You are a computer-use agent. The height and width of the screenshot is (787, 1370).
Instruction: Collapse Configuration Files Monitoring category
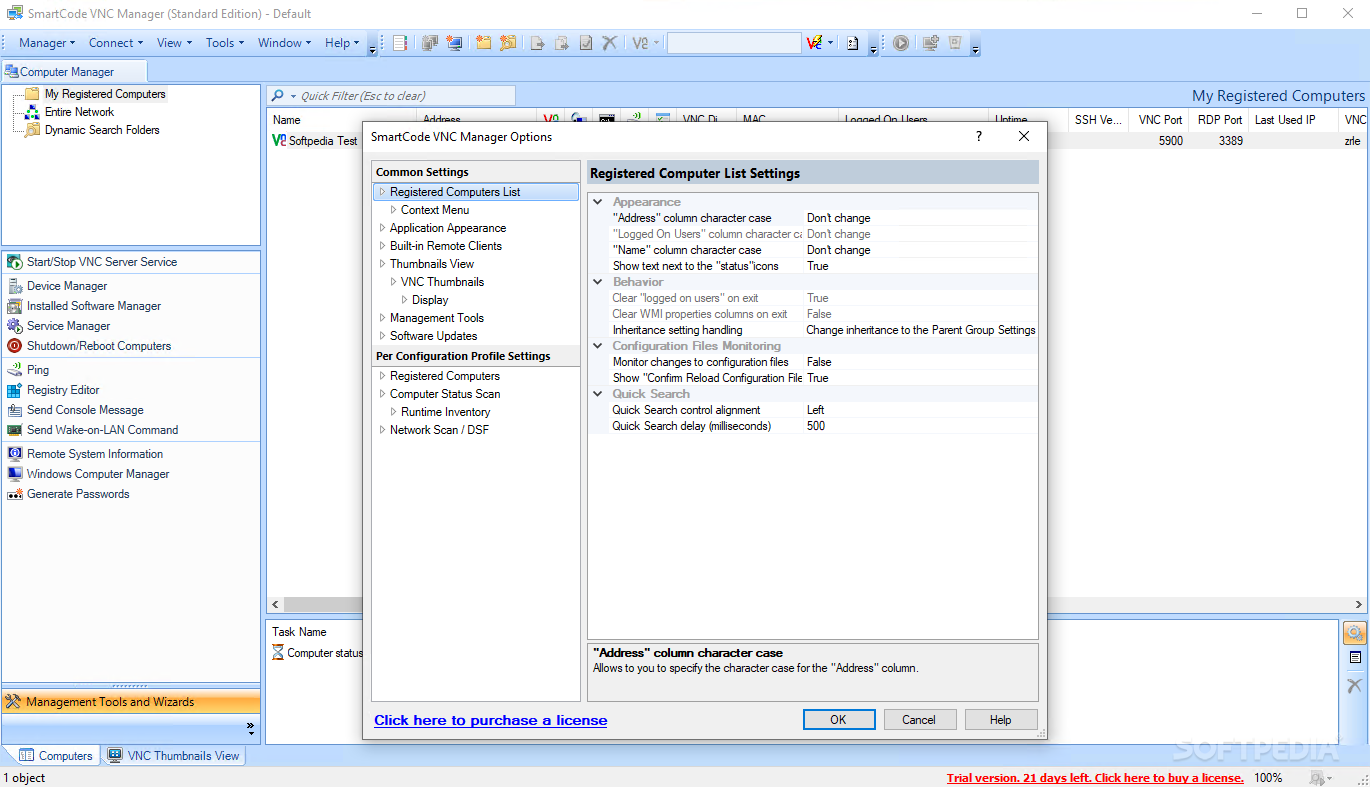(598, 346)
